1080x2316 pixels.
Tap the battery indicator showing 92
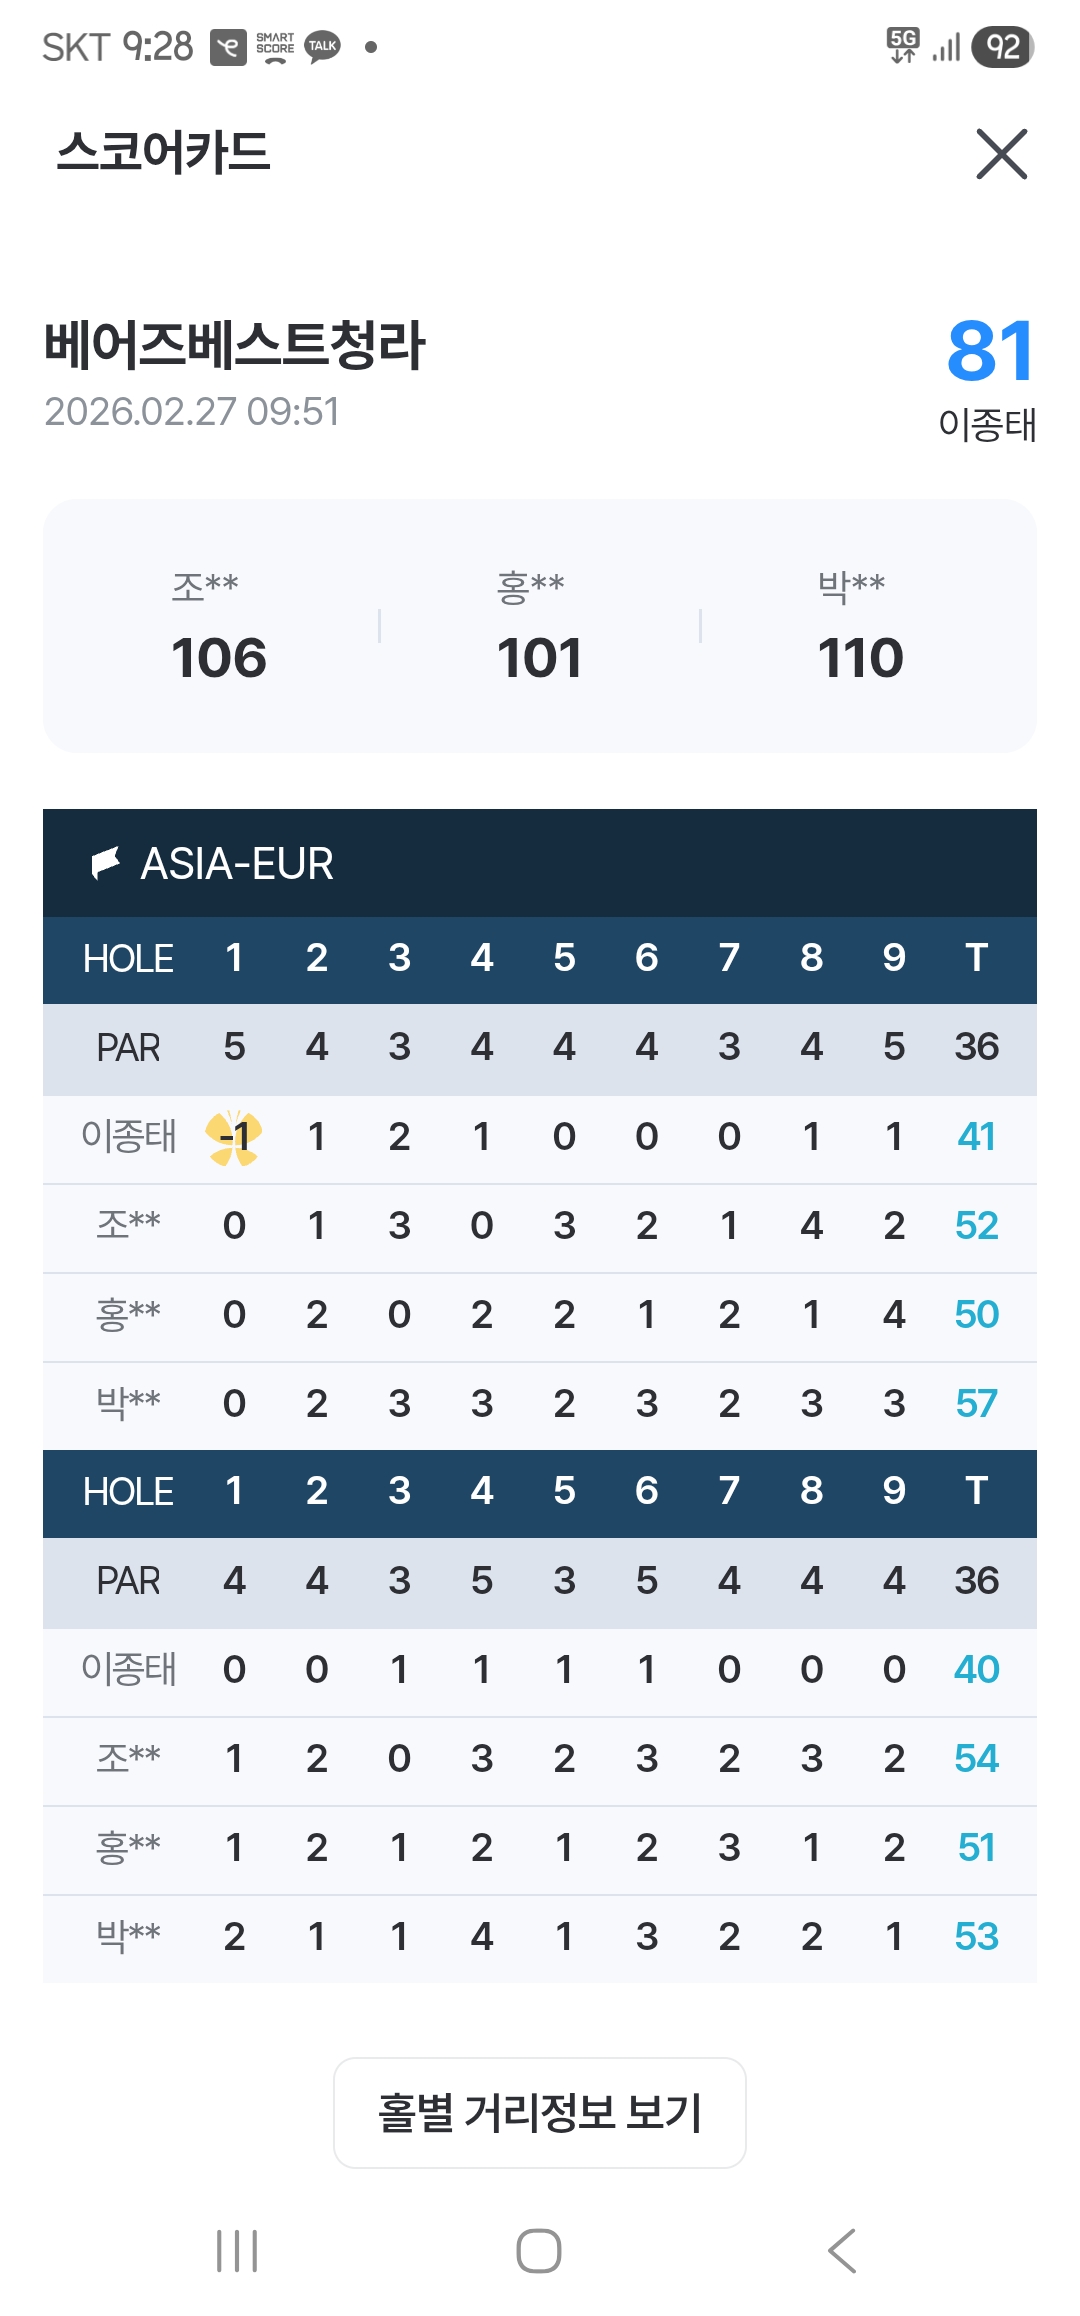(x=1003, y=46)
